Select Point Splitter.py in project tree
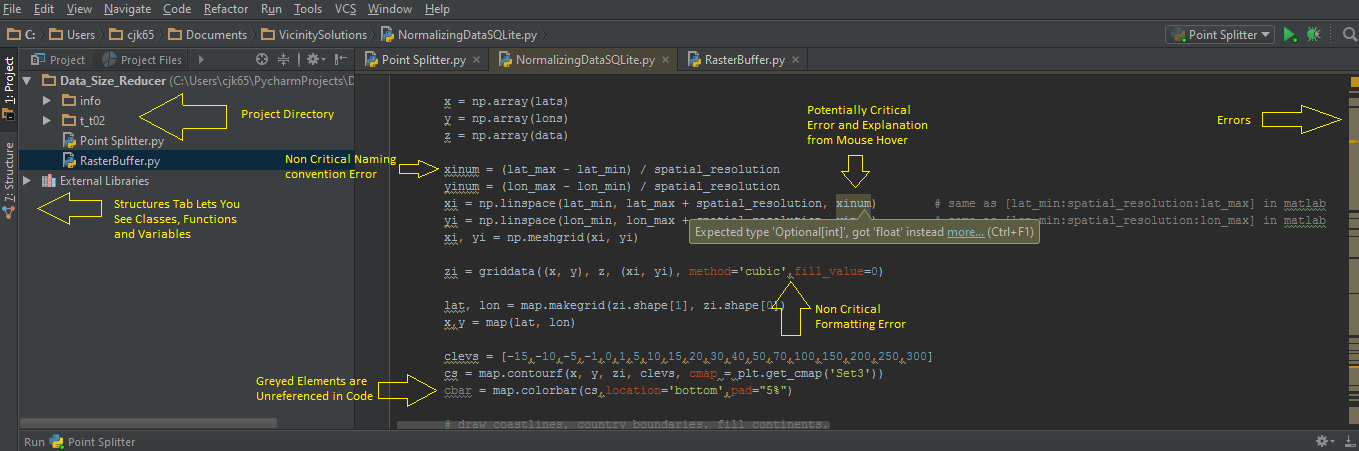Image resolution: width=1359 pixels, height=451 pixels. click(x=120, y=141)
